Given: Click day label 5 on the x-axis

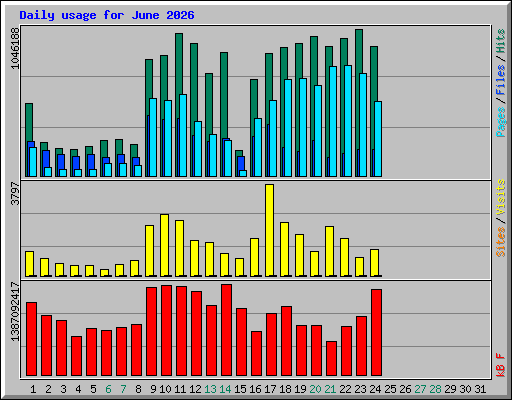Looking at the screenshot, I should 93,389.
